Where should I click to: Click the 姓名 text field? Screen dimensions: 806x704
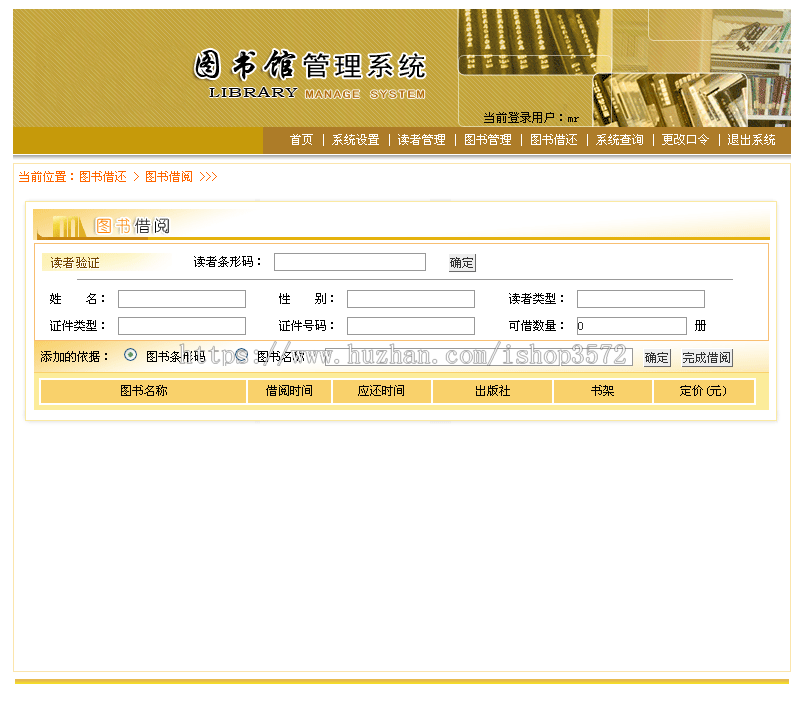(x=182, y=299)
